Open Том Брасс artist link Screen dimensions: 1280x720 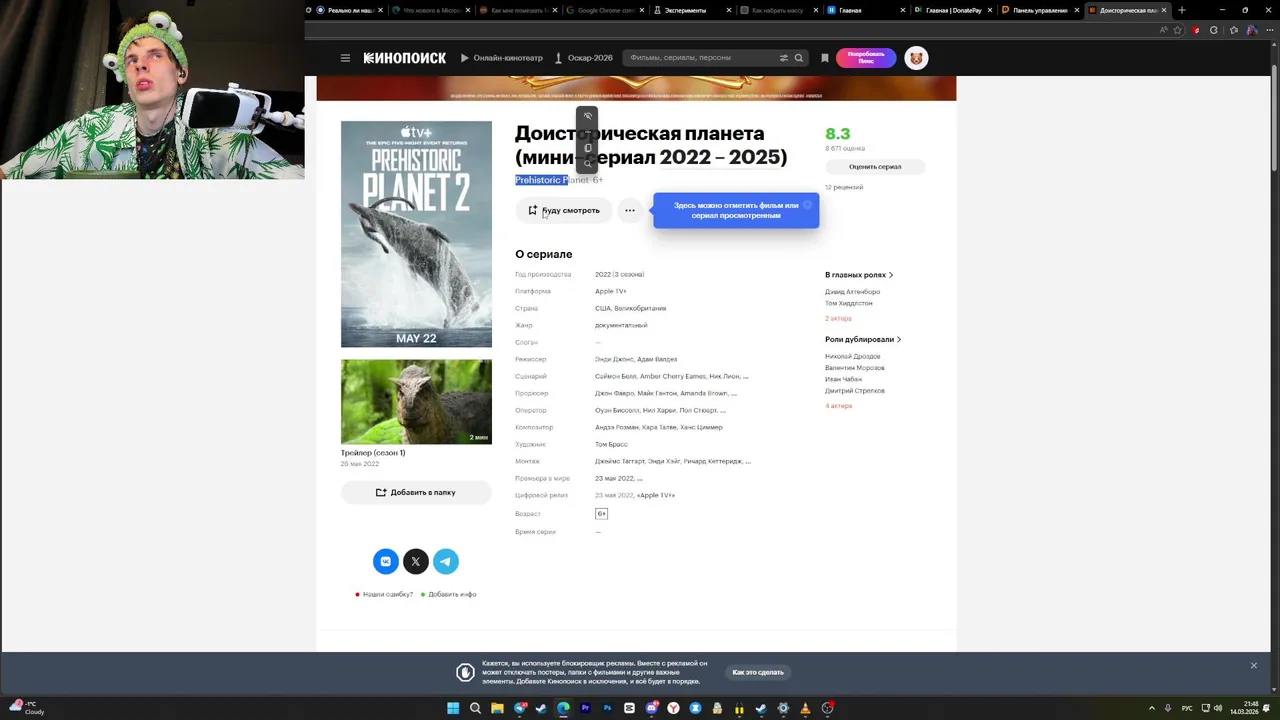[x=611, y=444]
